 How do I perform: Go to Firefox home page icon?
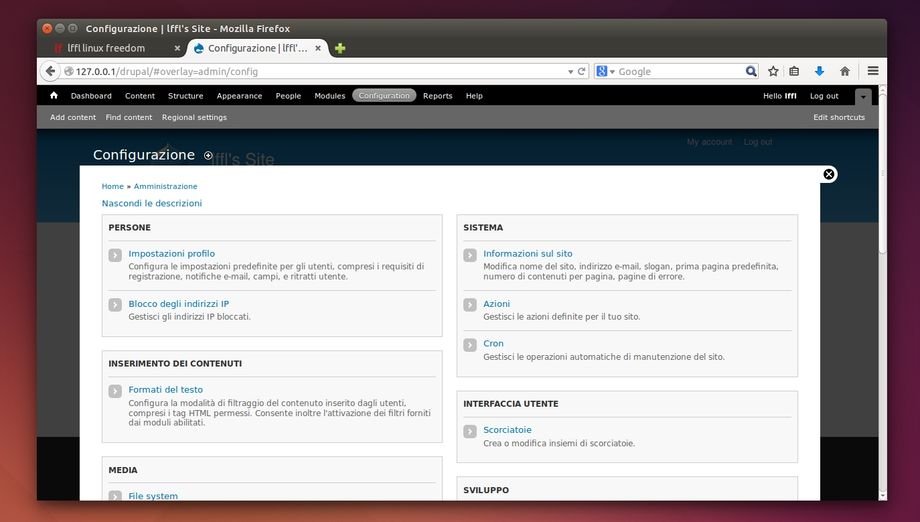pyautogui.click(x=844, y=71)
